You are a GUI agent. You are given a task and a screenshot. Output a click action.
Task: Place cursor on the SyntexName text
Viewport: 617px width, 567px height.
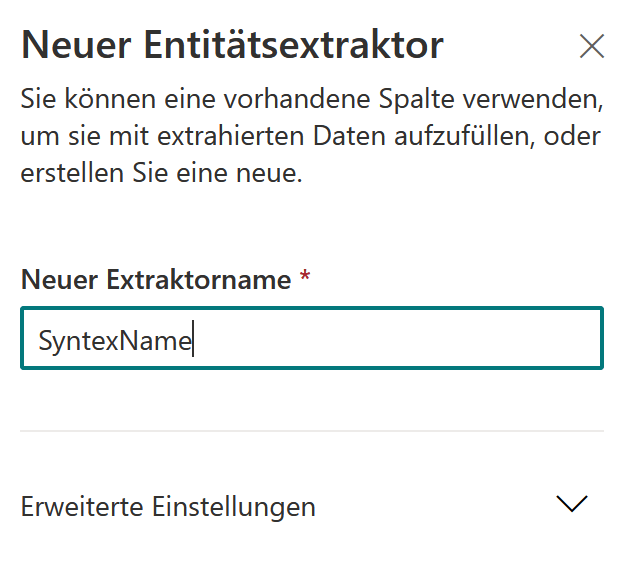point(115,340)
